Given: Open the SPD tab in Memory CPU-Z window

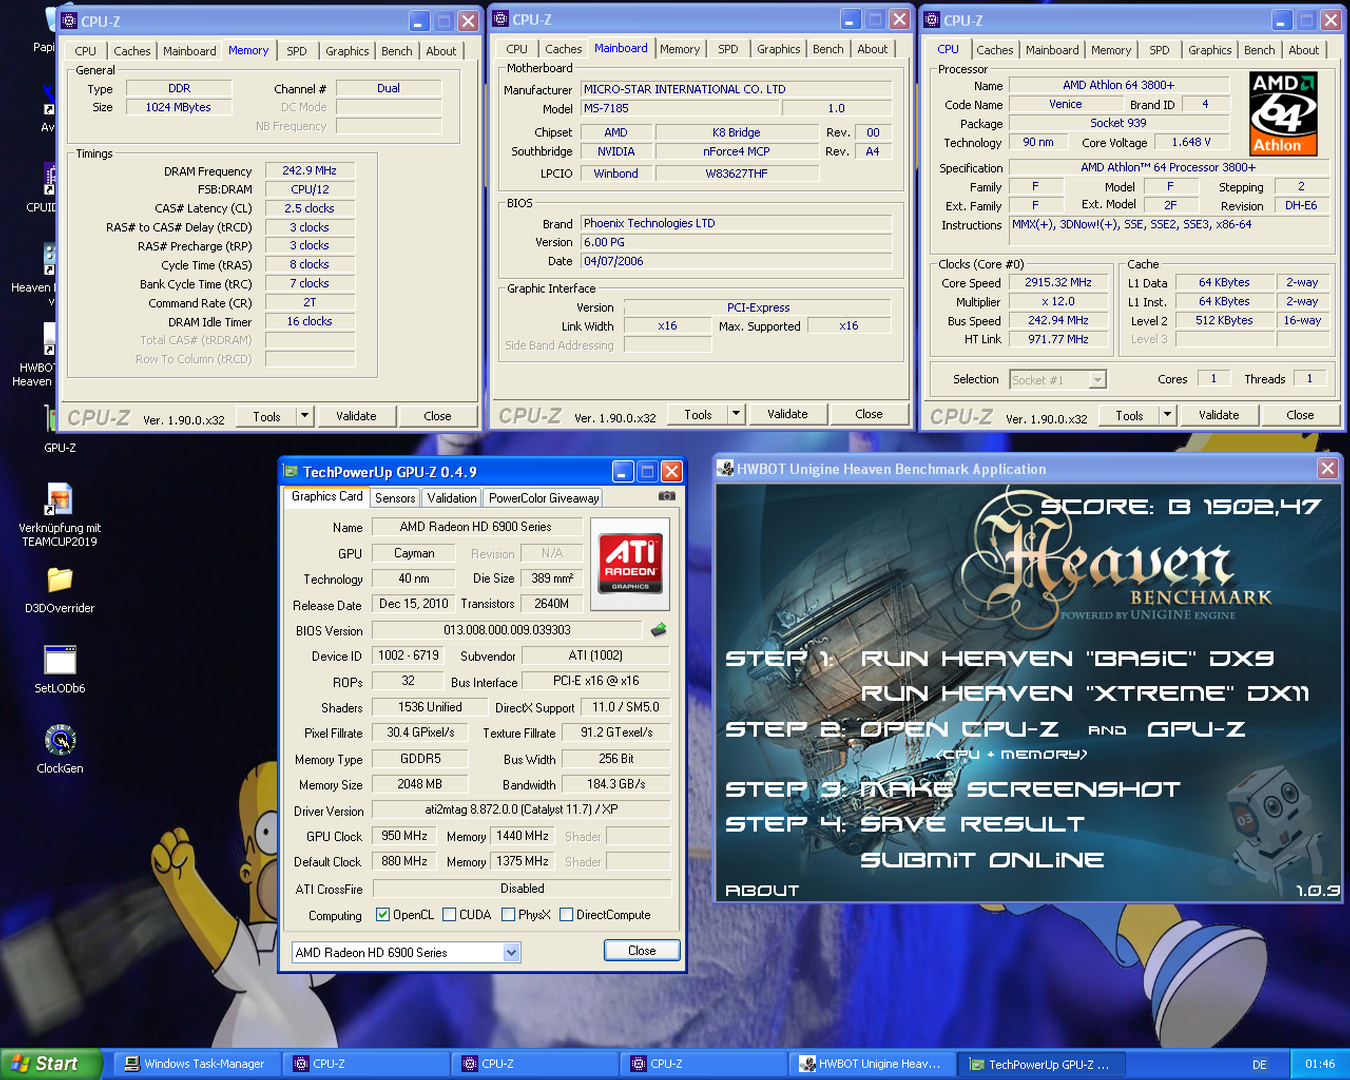Looking at the screenshot, I should [296, 51].
